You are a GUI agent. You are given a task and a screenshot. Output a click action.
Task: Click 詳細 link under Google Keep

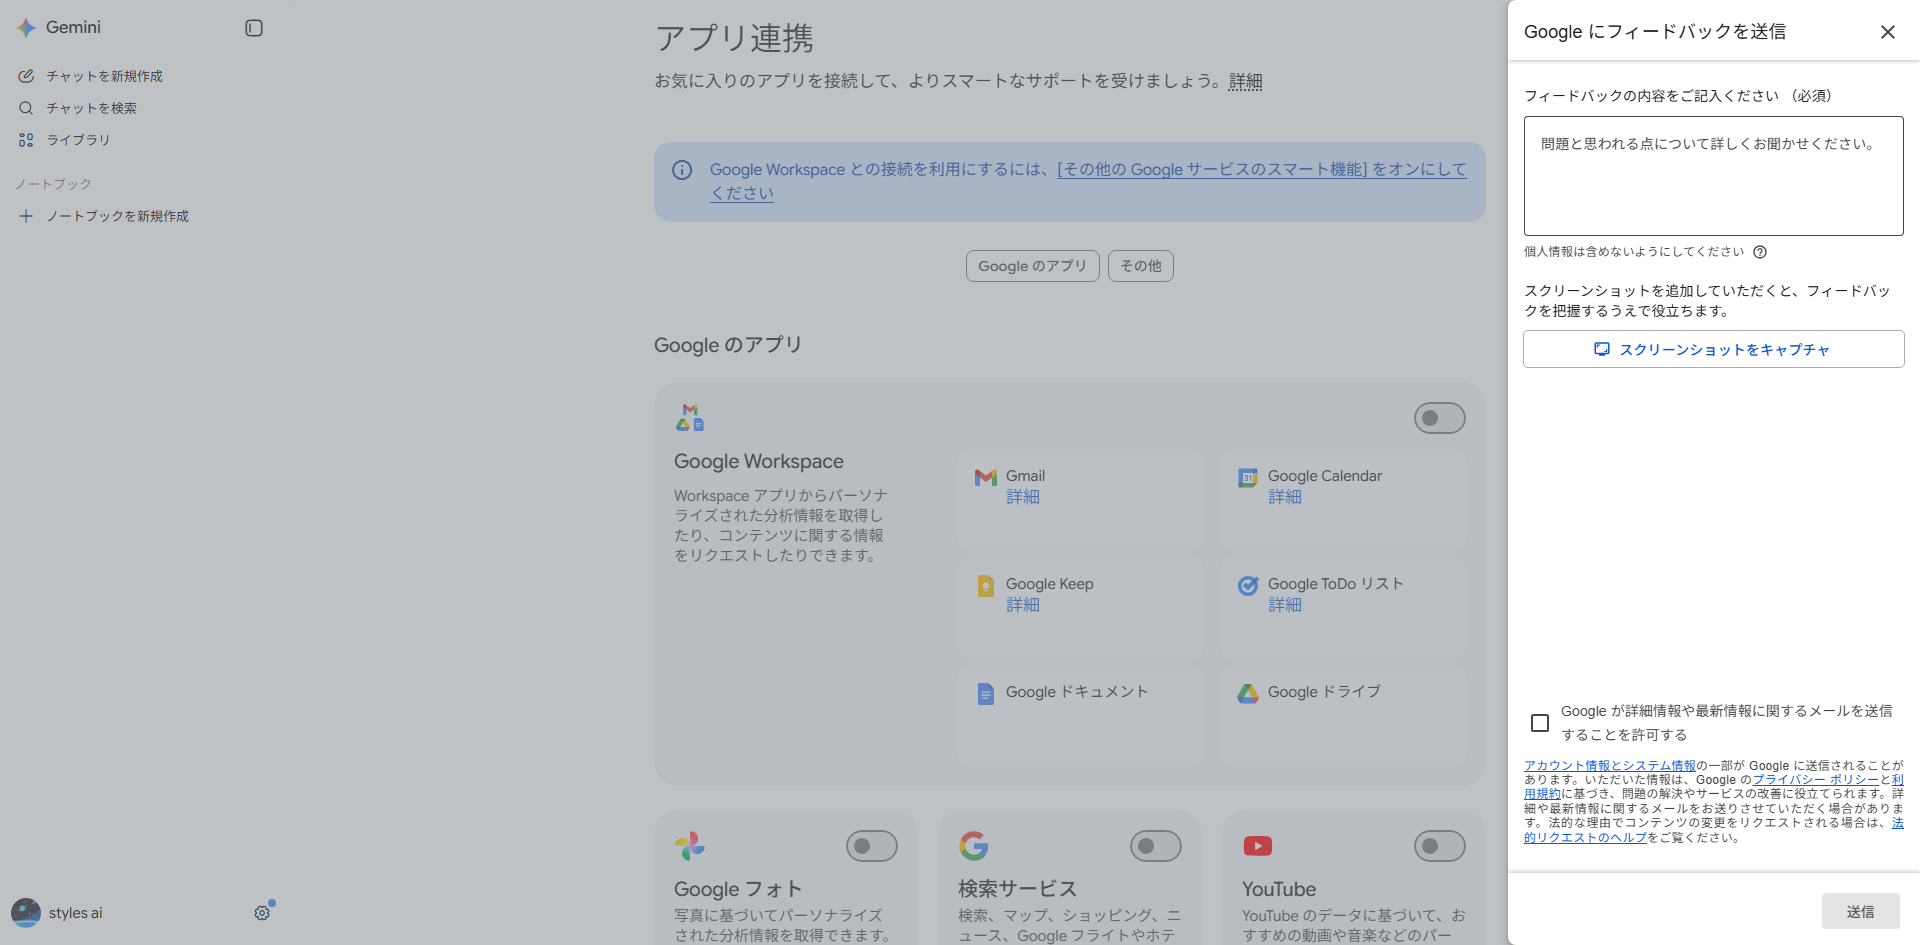[x=1023, y=605]
